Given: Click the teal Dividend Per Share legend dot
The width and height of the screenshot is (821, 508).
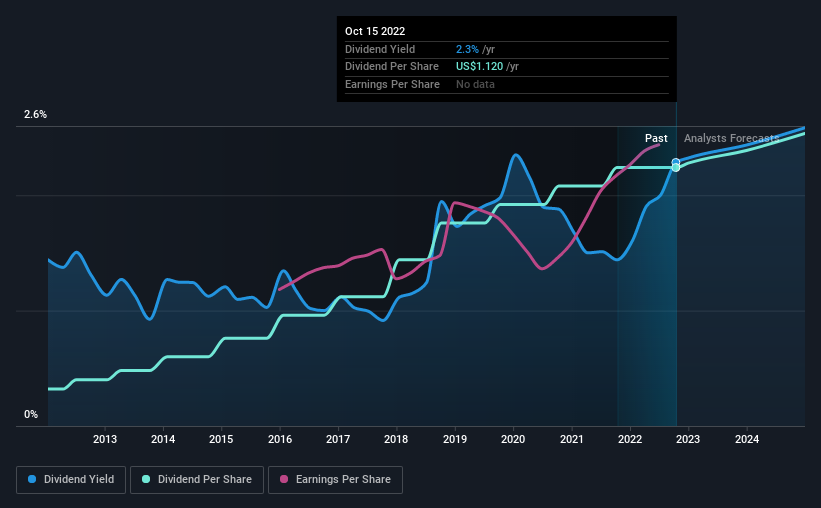Looking at the screenshot, I should [146, 479].
